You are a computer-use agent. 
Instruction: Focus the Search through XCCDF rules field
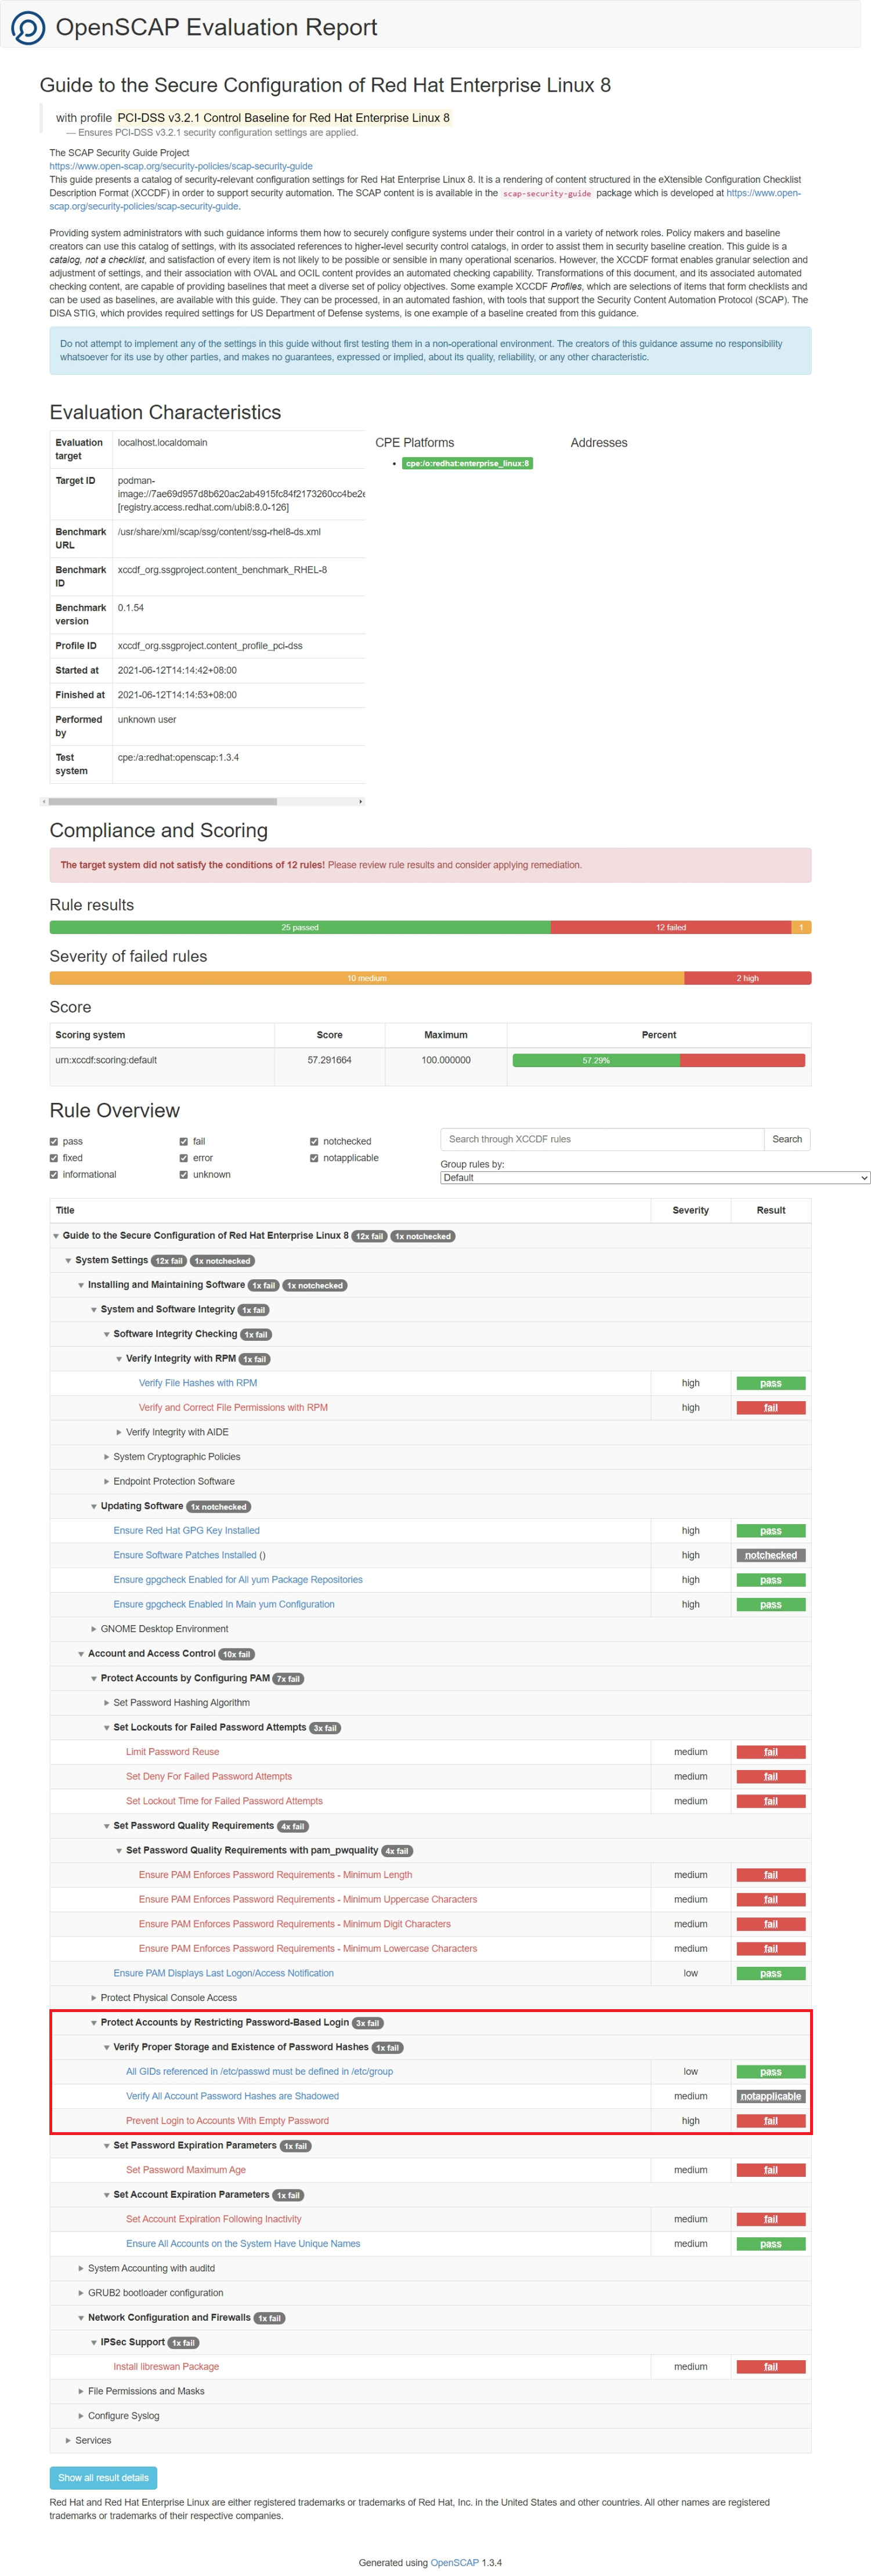602,1139
